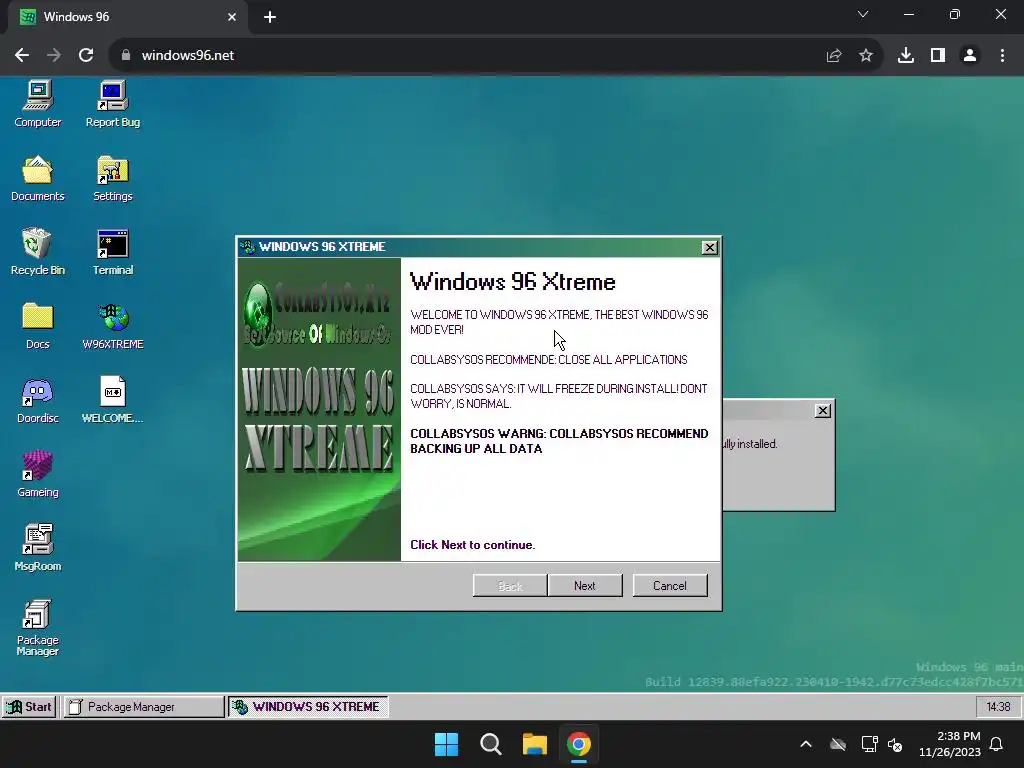Click the Chrome taskbar icon
The height and width of the screenshot is (768, 1024).
coord(579,744)
